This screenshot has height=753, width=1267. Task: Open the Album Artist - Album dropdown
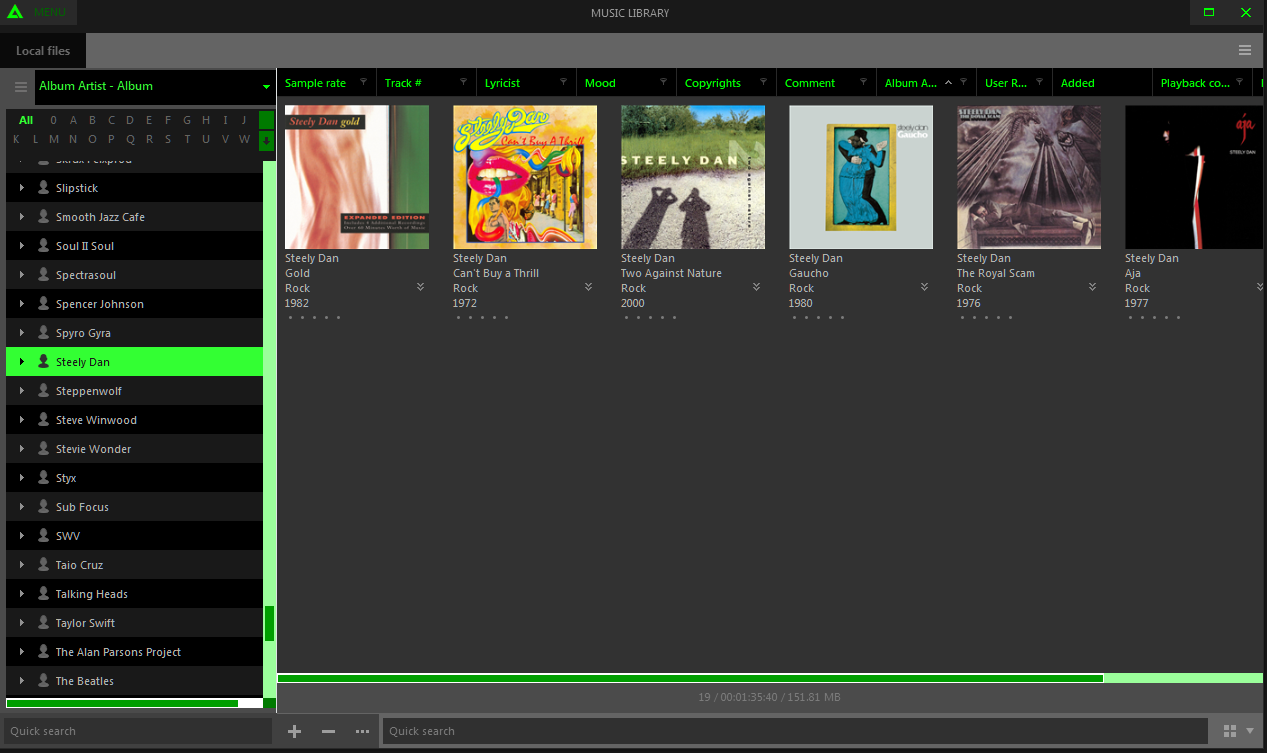155,86
